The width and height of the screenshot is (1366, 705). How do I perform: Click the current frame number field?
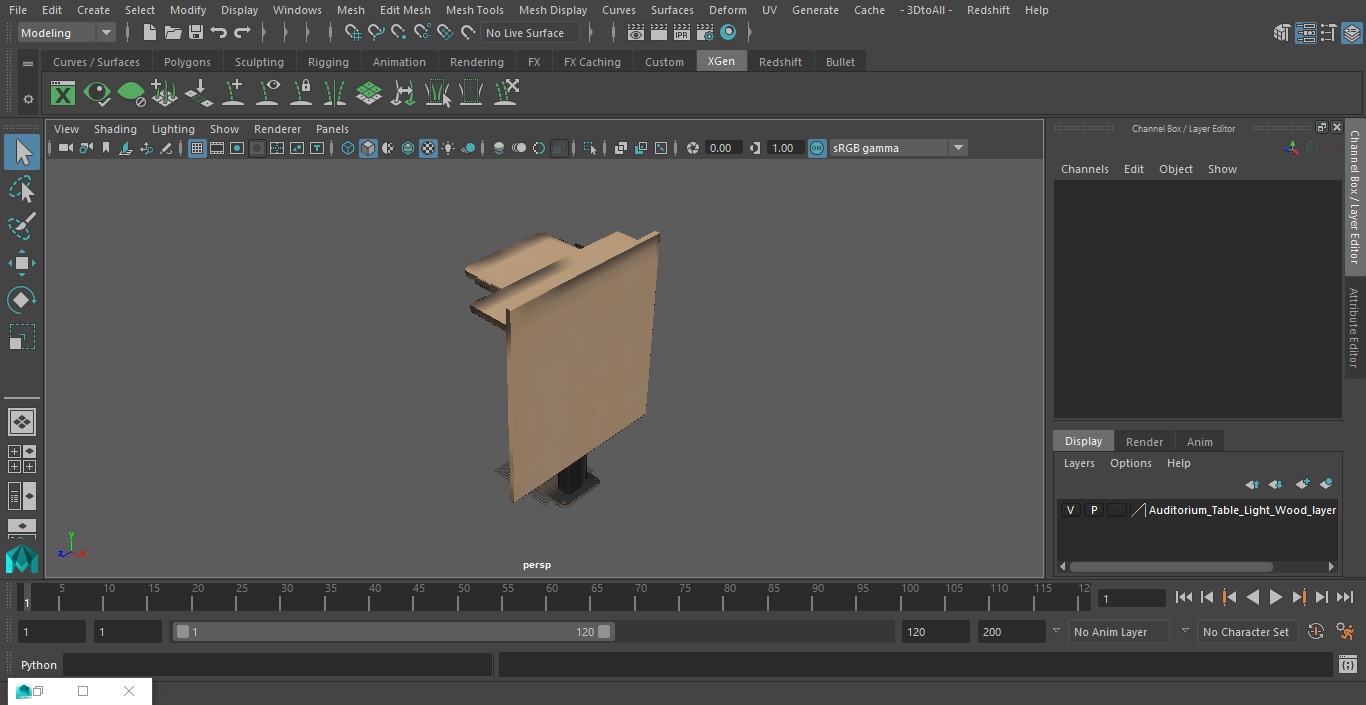point(1131,599)
